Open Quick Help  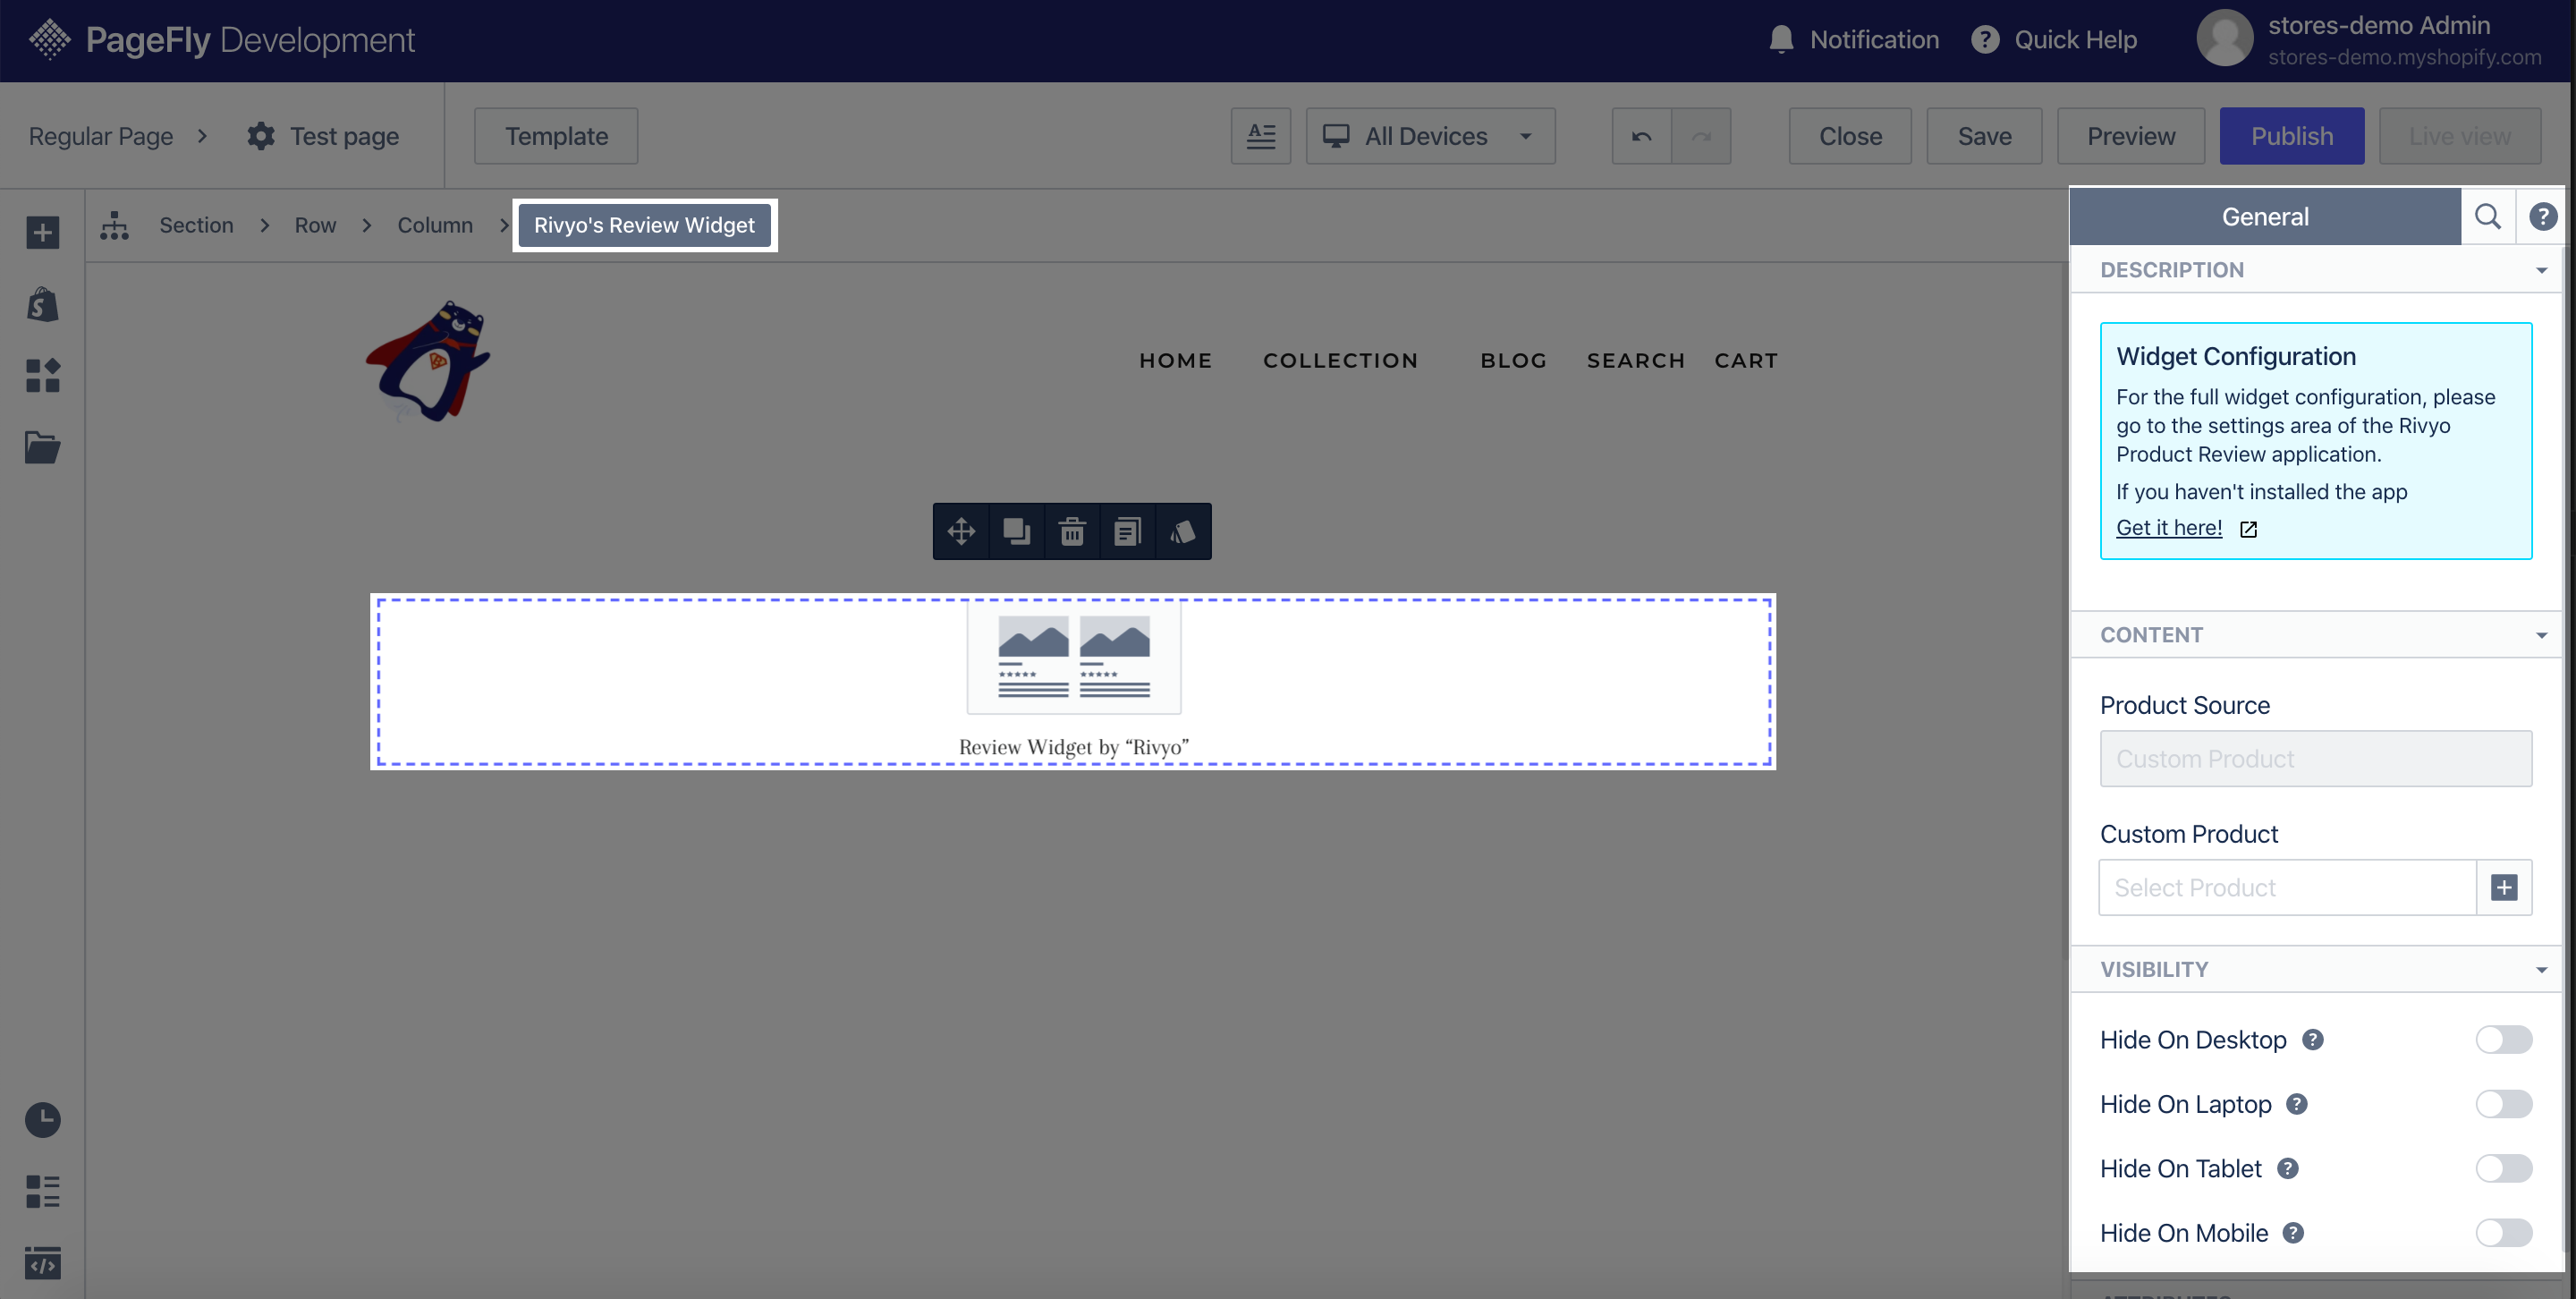coord(2054,40)
